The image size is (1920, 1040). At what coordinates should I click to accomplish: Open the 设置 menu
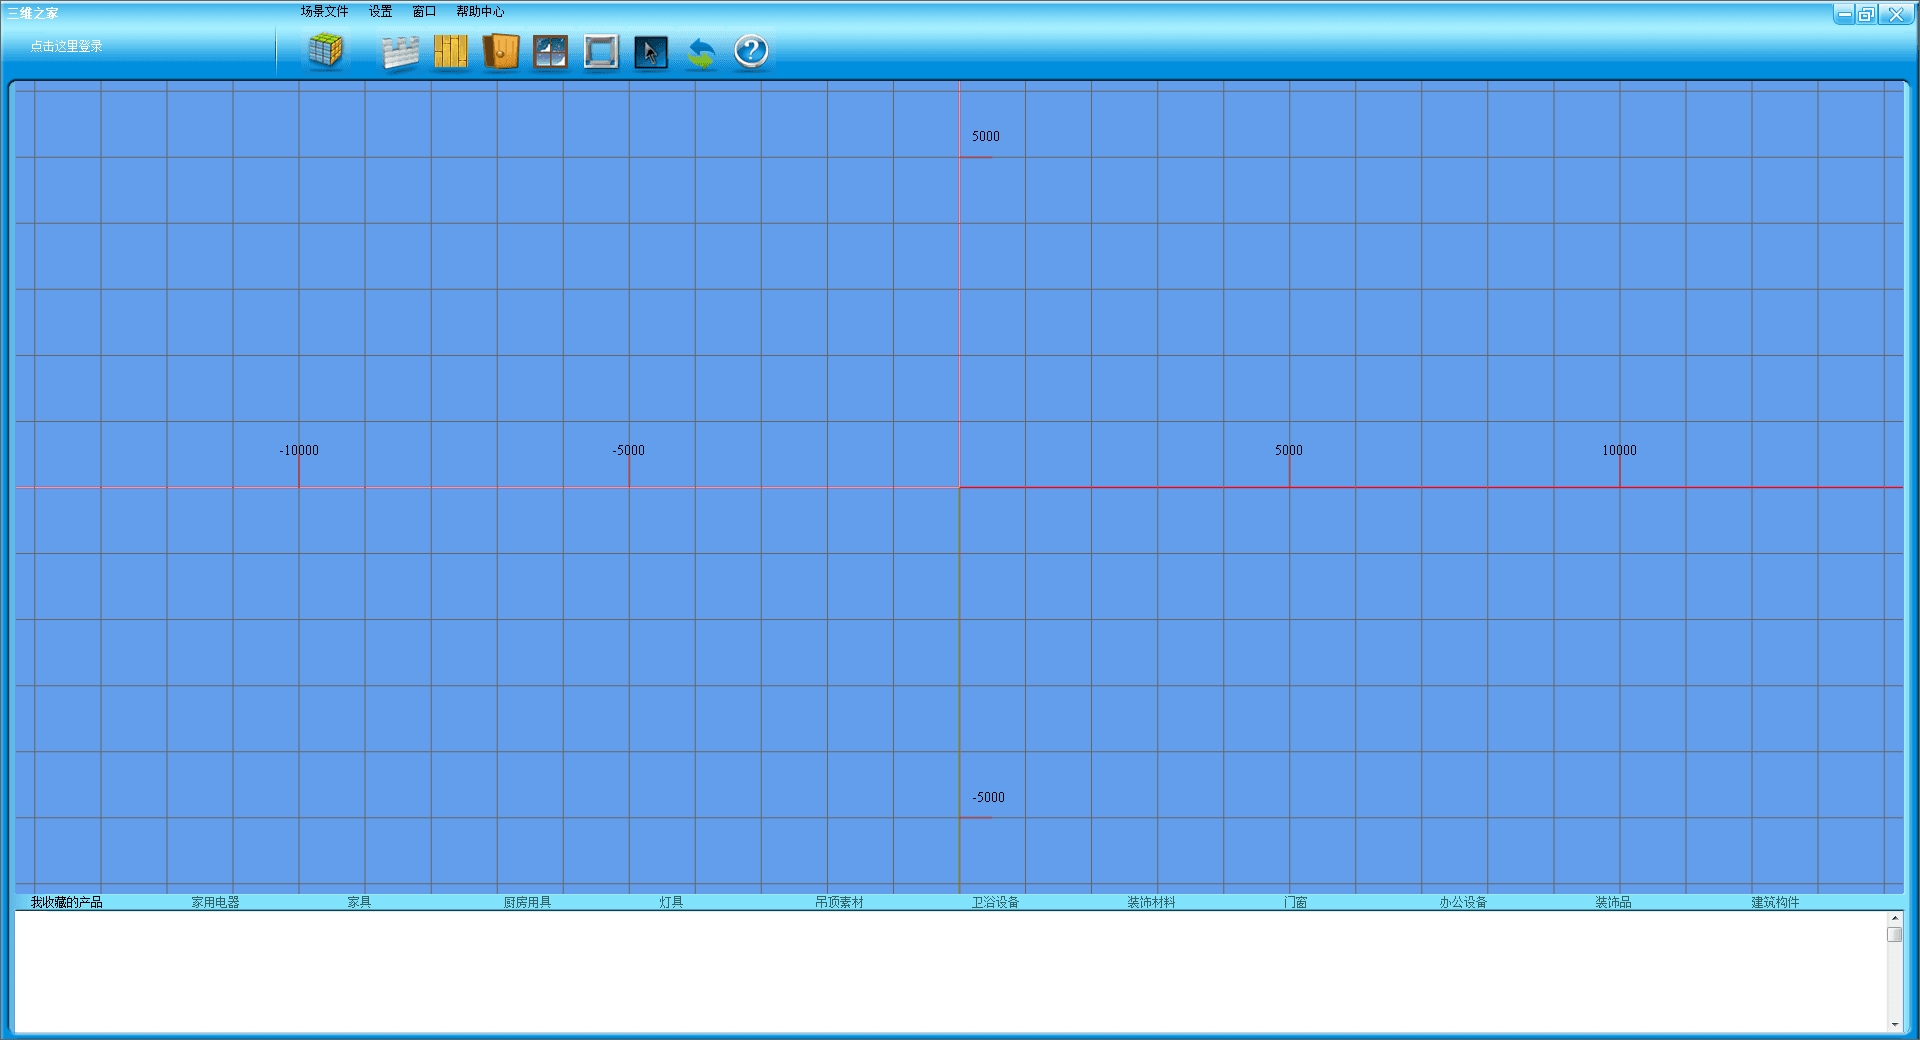pos(380,12)
